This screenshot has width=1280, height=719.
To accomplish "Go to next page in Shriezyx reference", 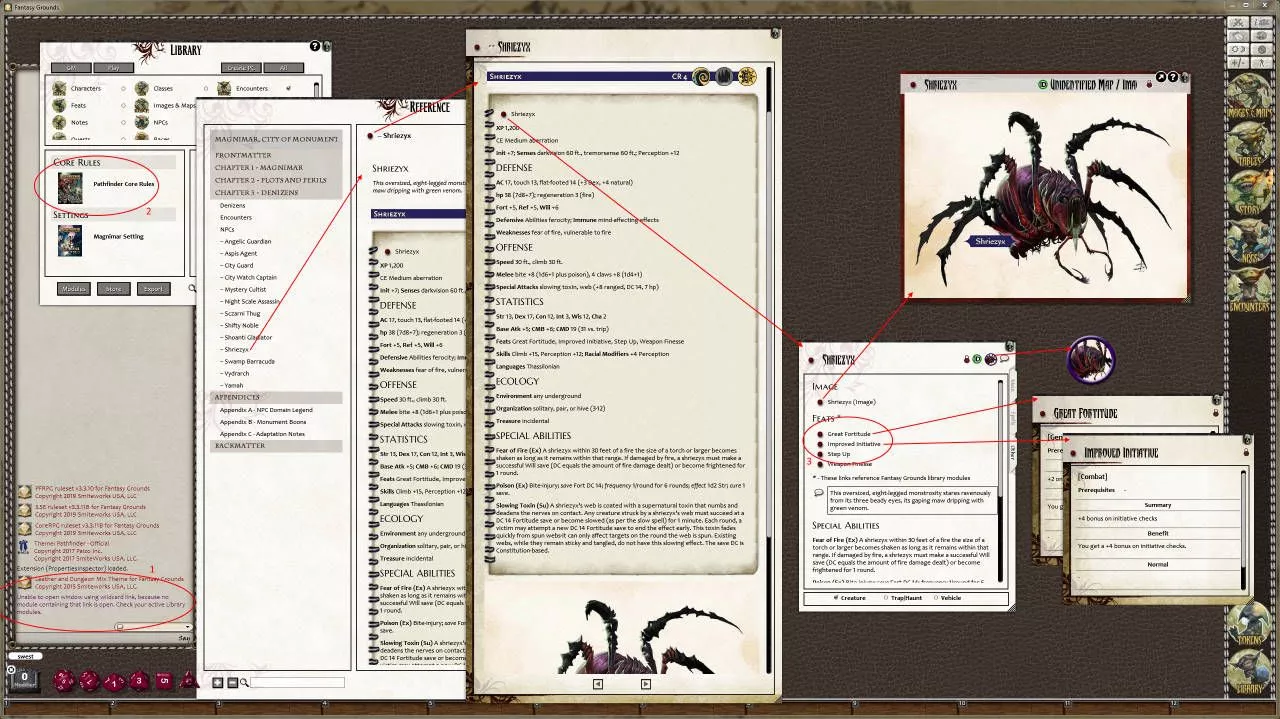I will [646, 684].
